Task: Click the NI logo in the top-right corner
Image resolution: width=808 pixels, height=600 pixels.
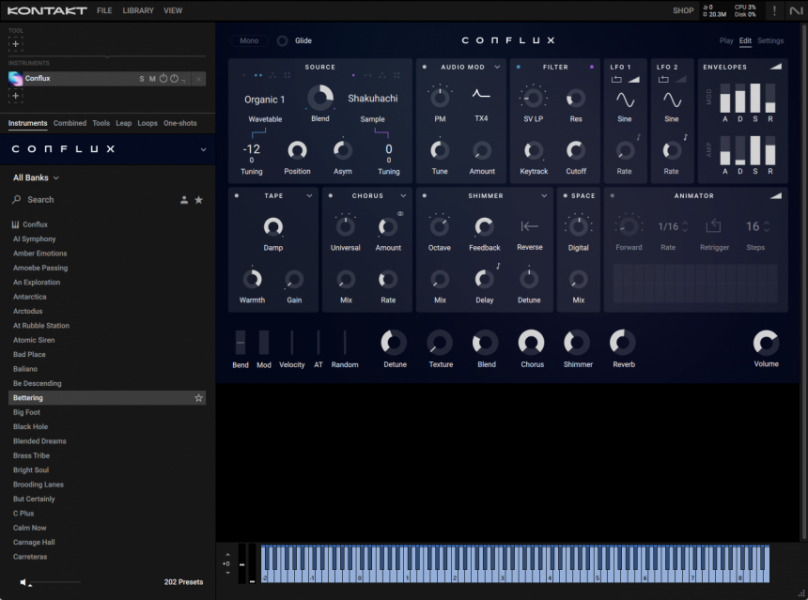Action: (x=797, y=11)
